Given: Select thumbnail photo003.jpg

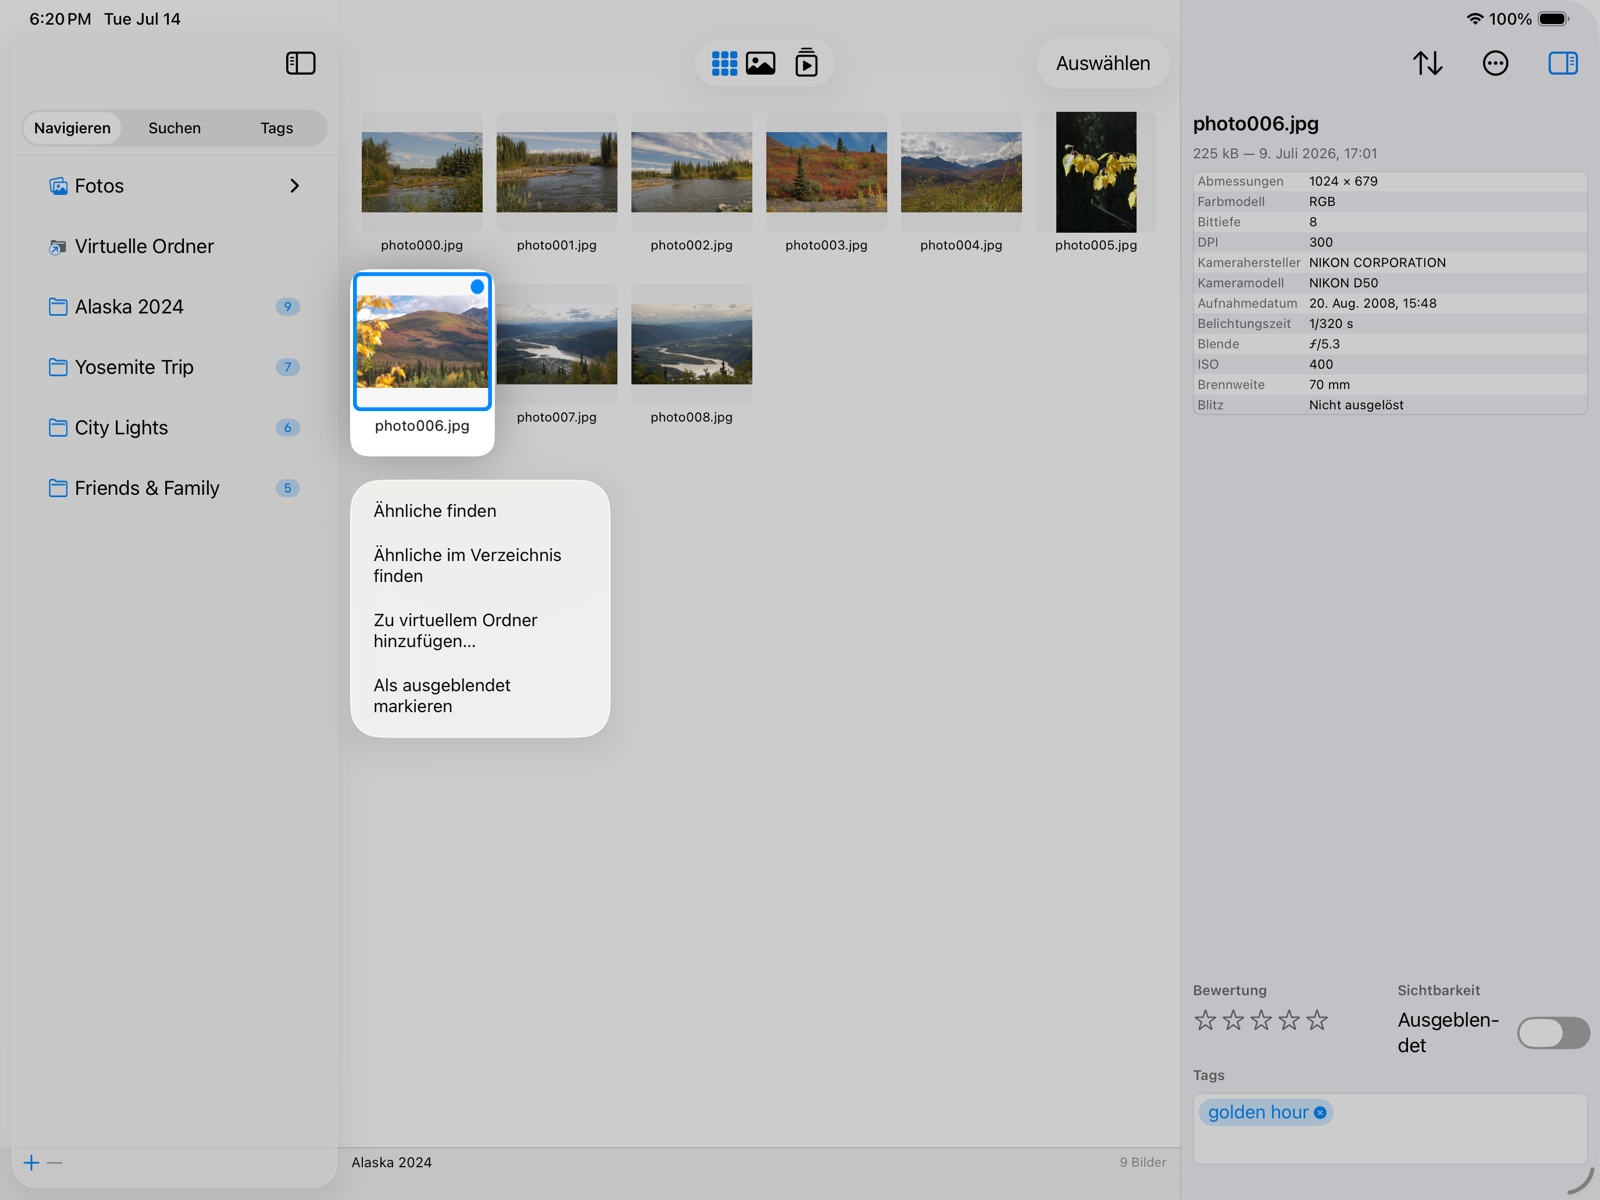Looking at the screenshot, I should click(827, 172).
